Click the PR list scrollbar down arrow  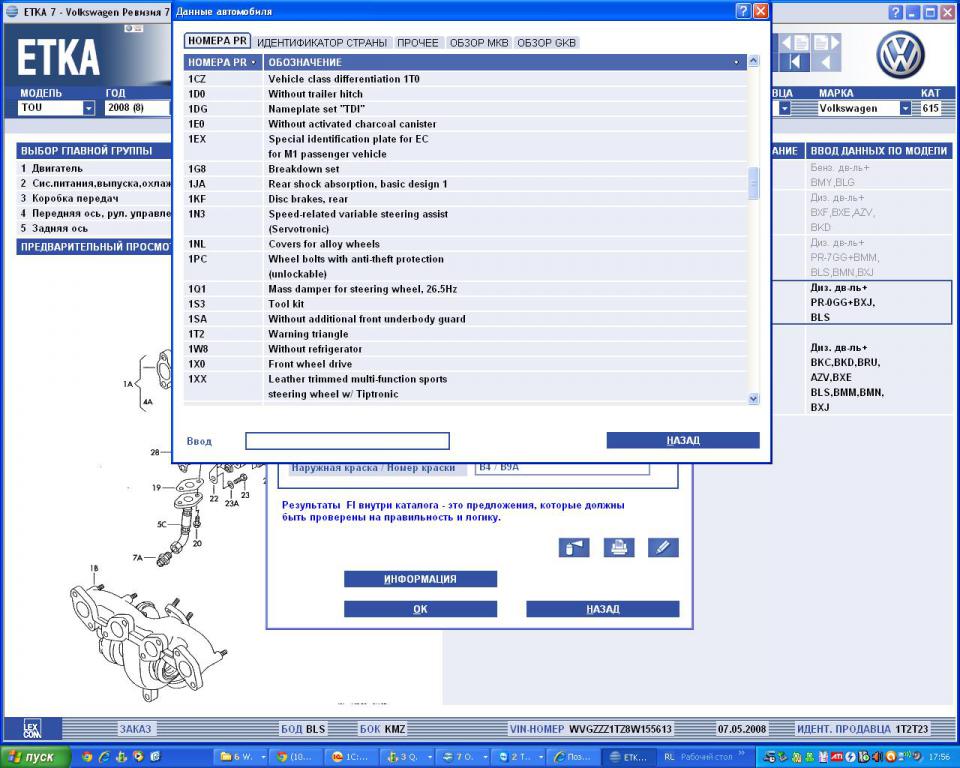753,398
